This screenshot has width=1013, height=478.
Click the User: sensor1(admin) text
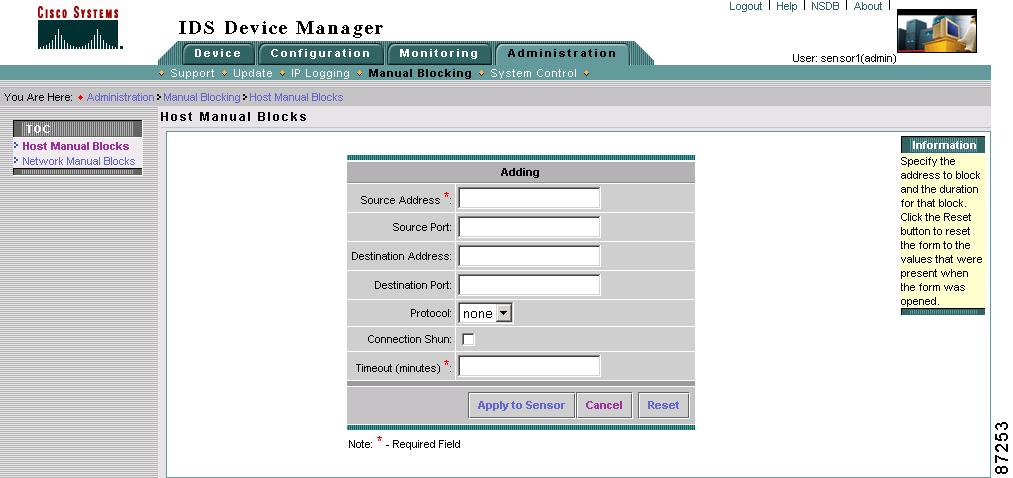coord(844,58)
